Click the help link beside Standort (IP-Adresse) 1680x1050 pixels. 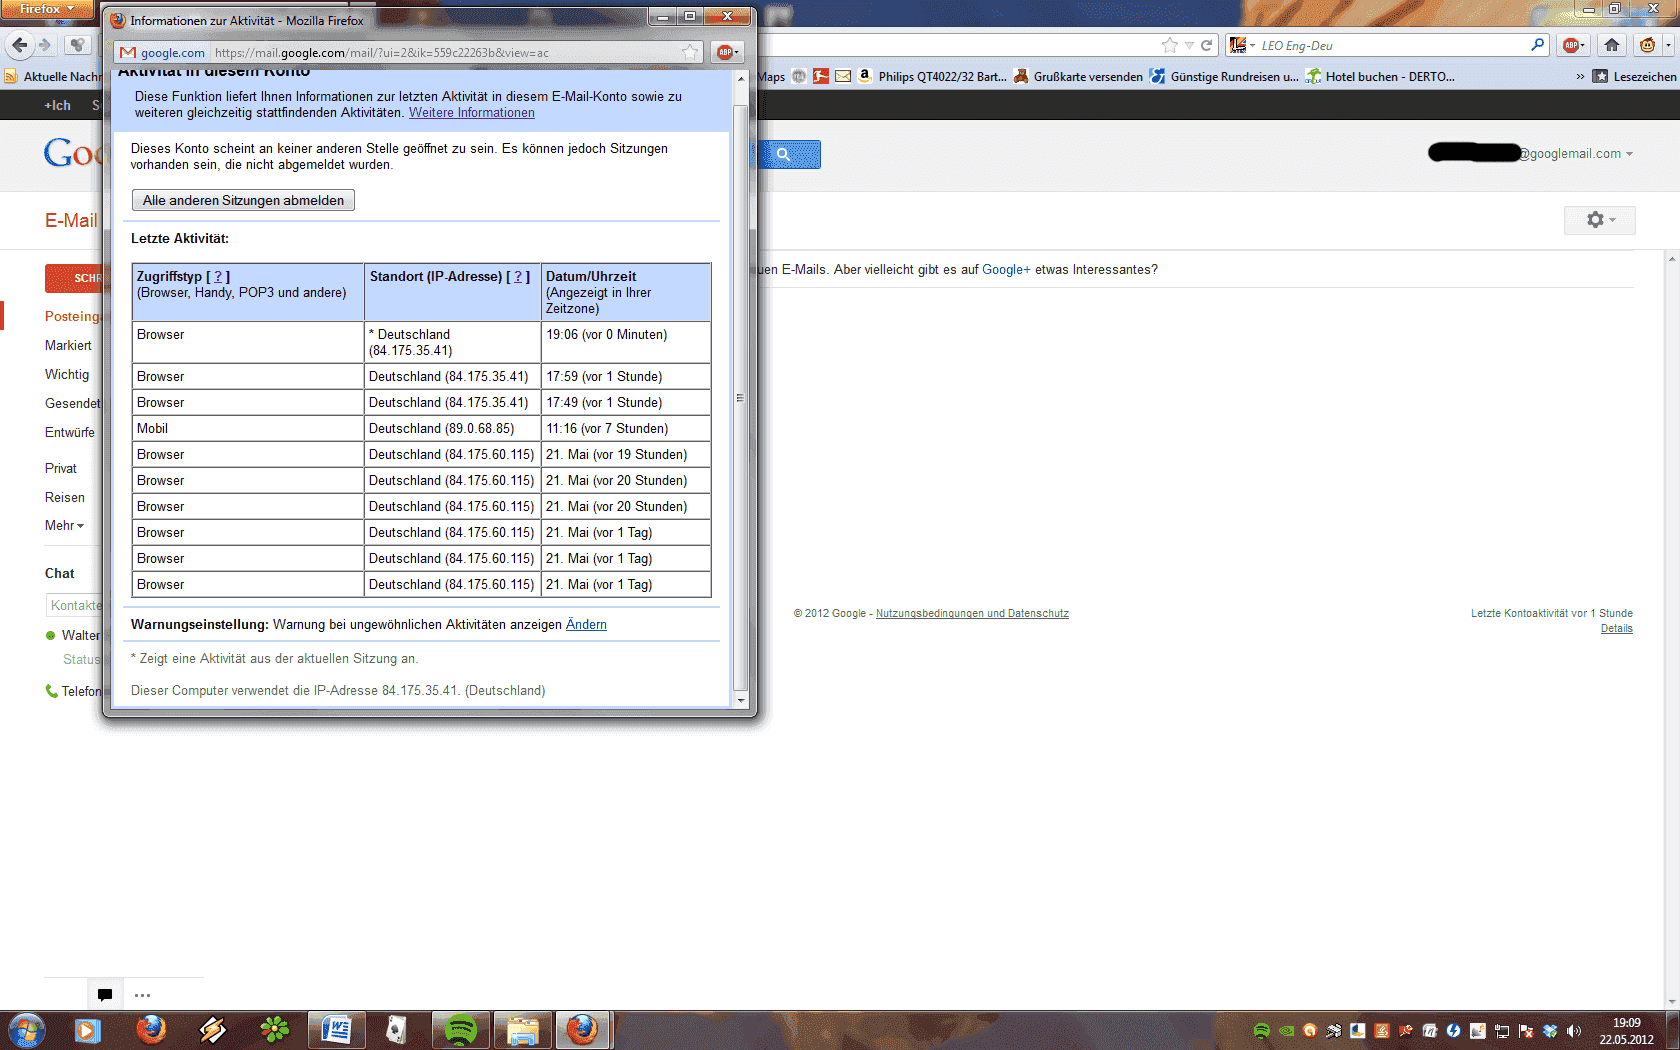518,277
